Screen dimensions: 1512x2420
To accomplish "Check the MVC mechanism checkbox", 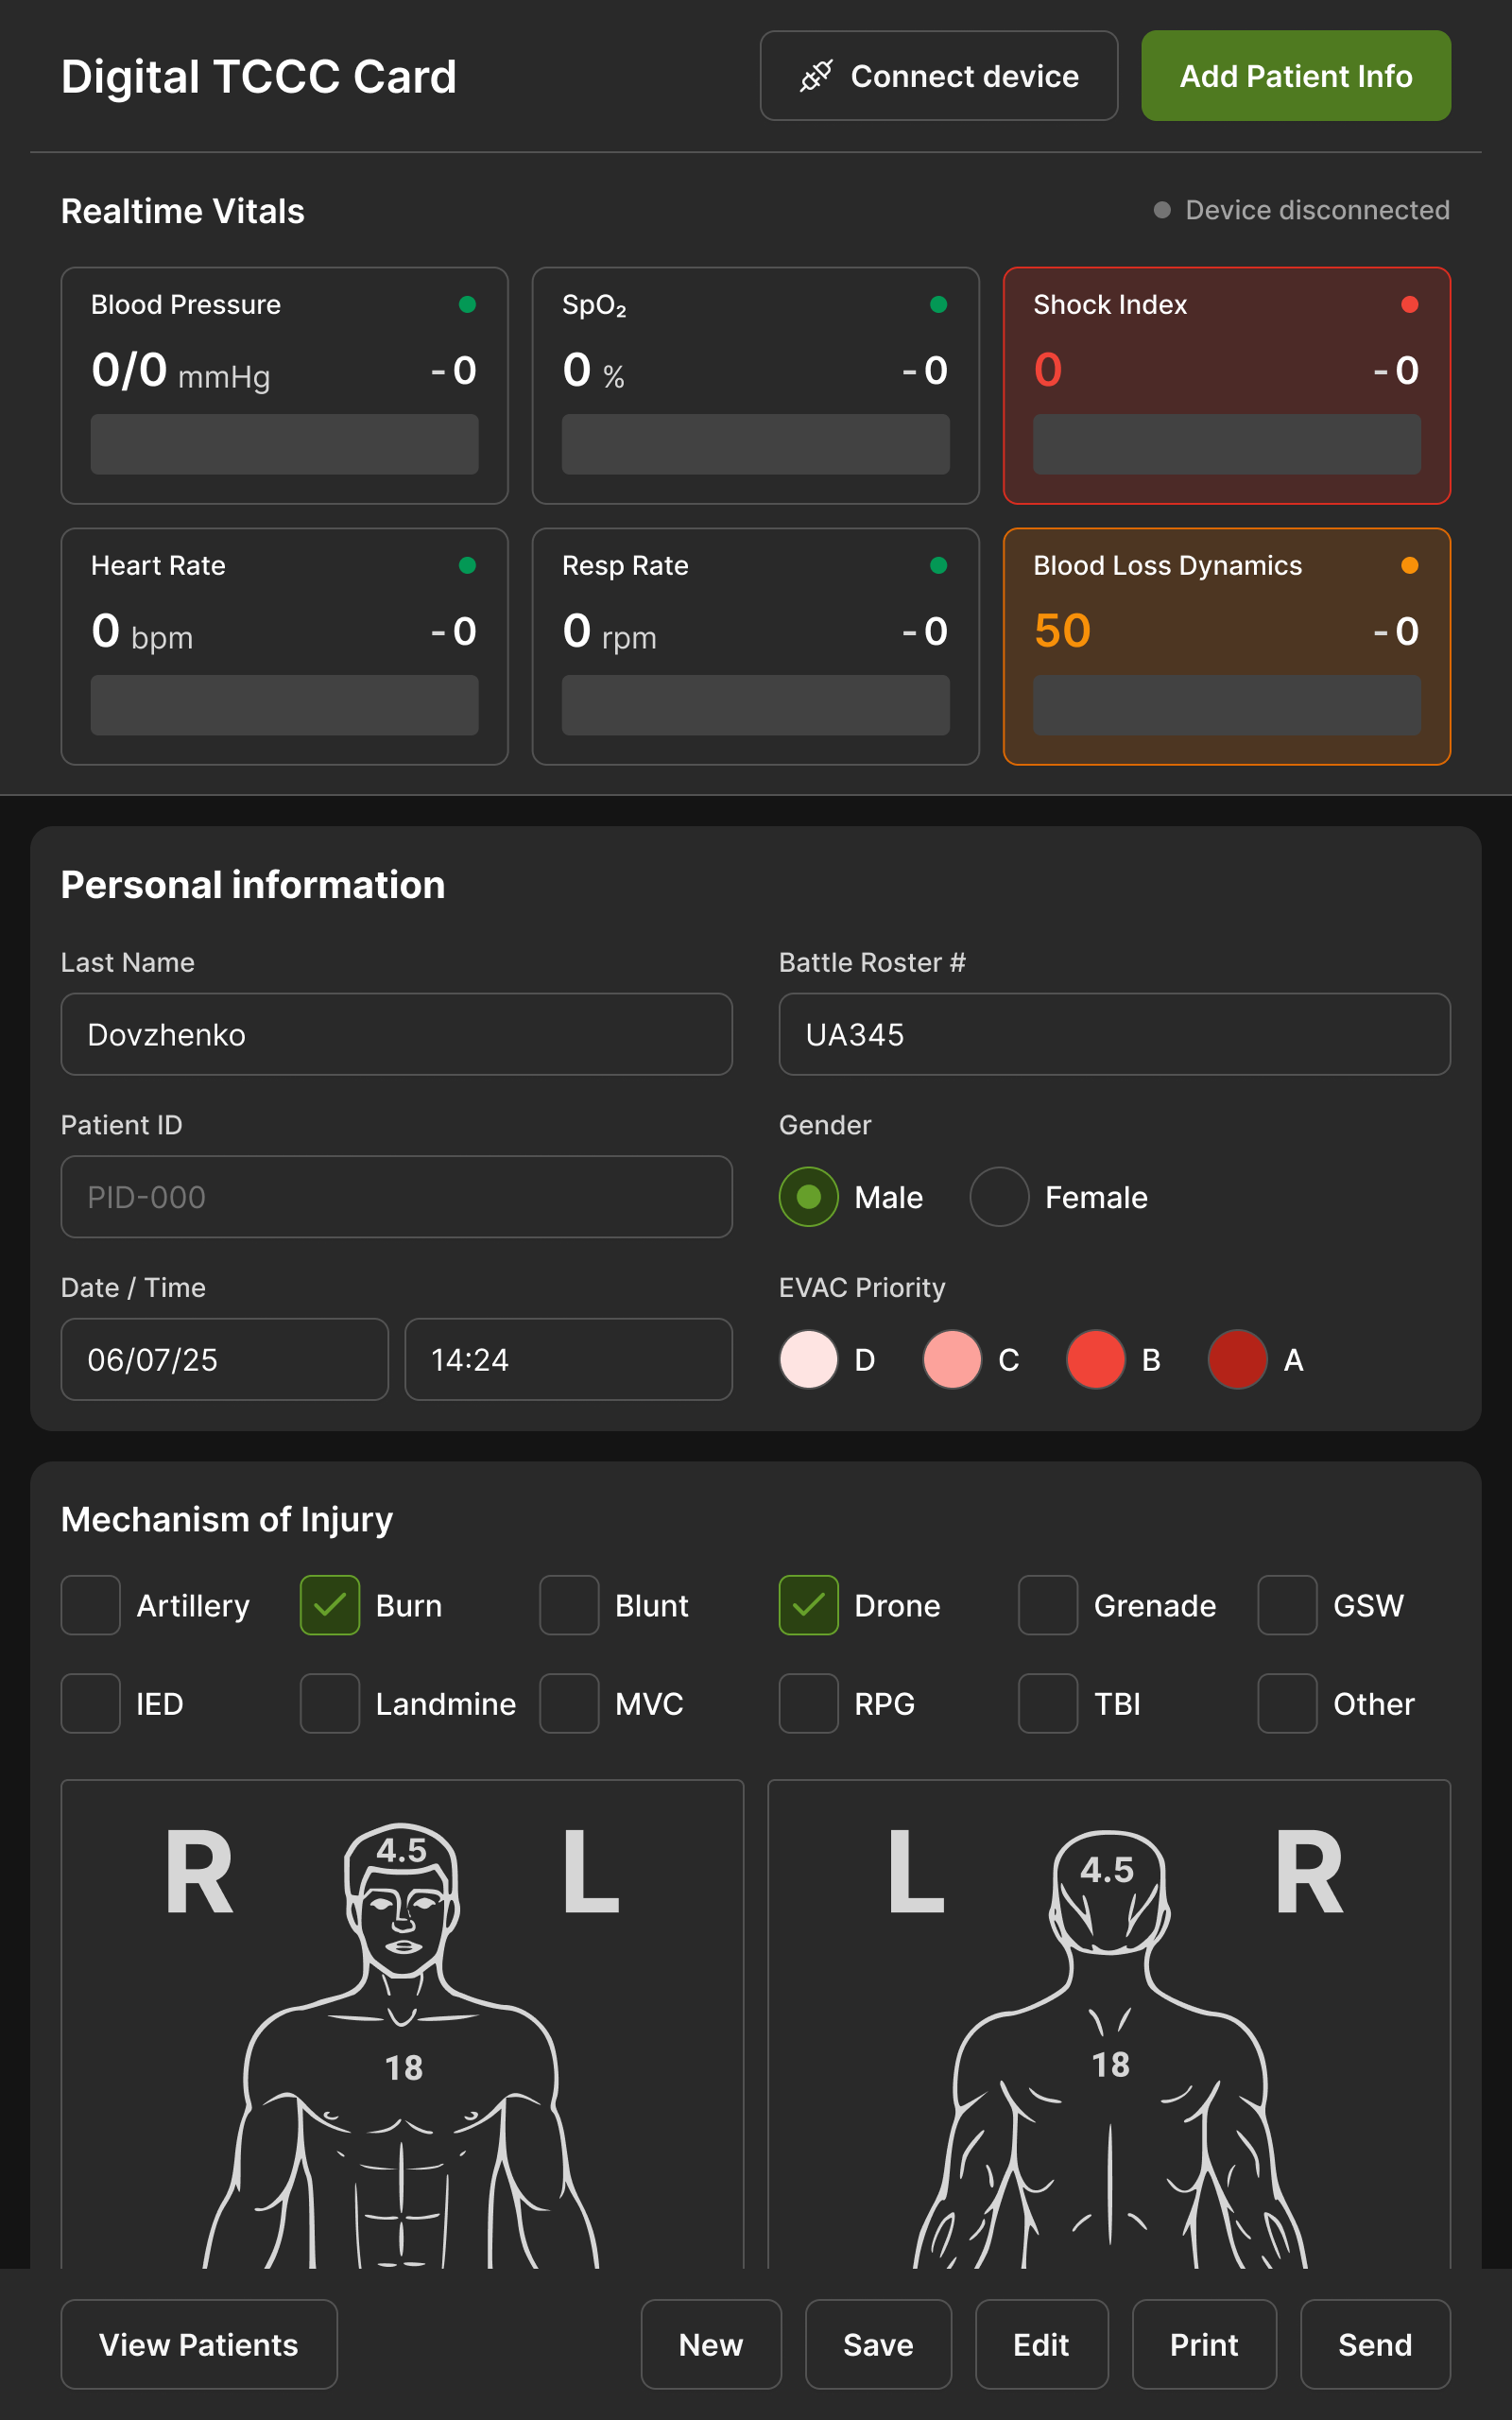I will (570, 1703).
